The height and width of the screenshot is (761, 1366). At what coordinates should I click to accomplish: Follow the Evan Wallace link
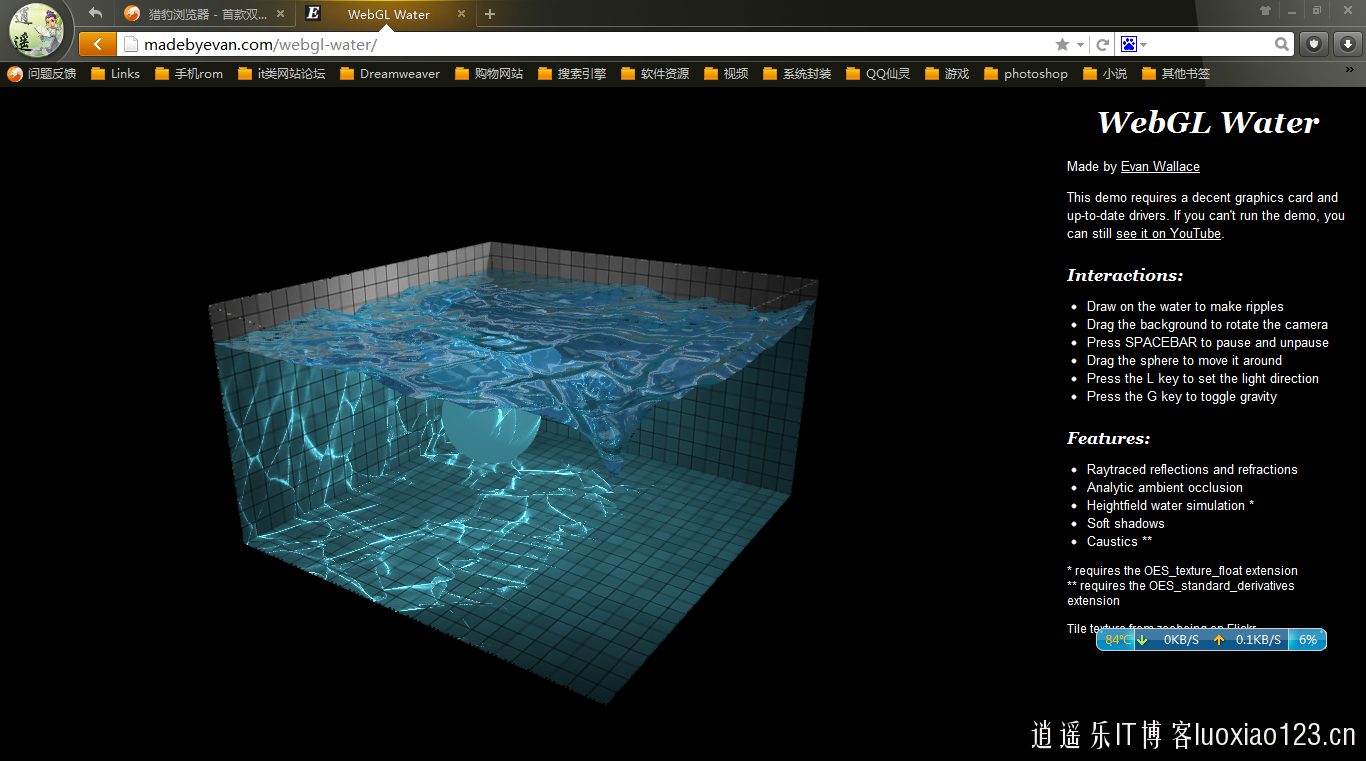1160,167
